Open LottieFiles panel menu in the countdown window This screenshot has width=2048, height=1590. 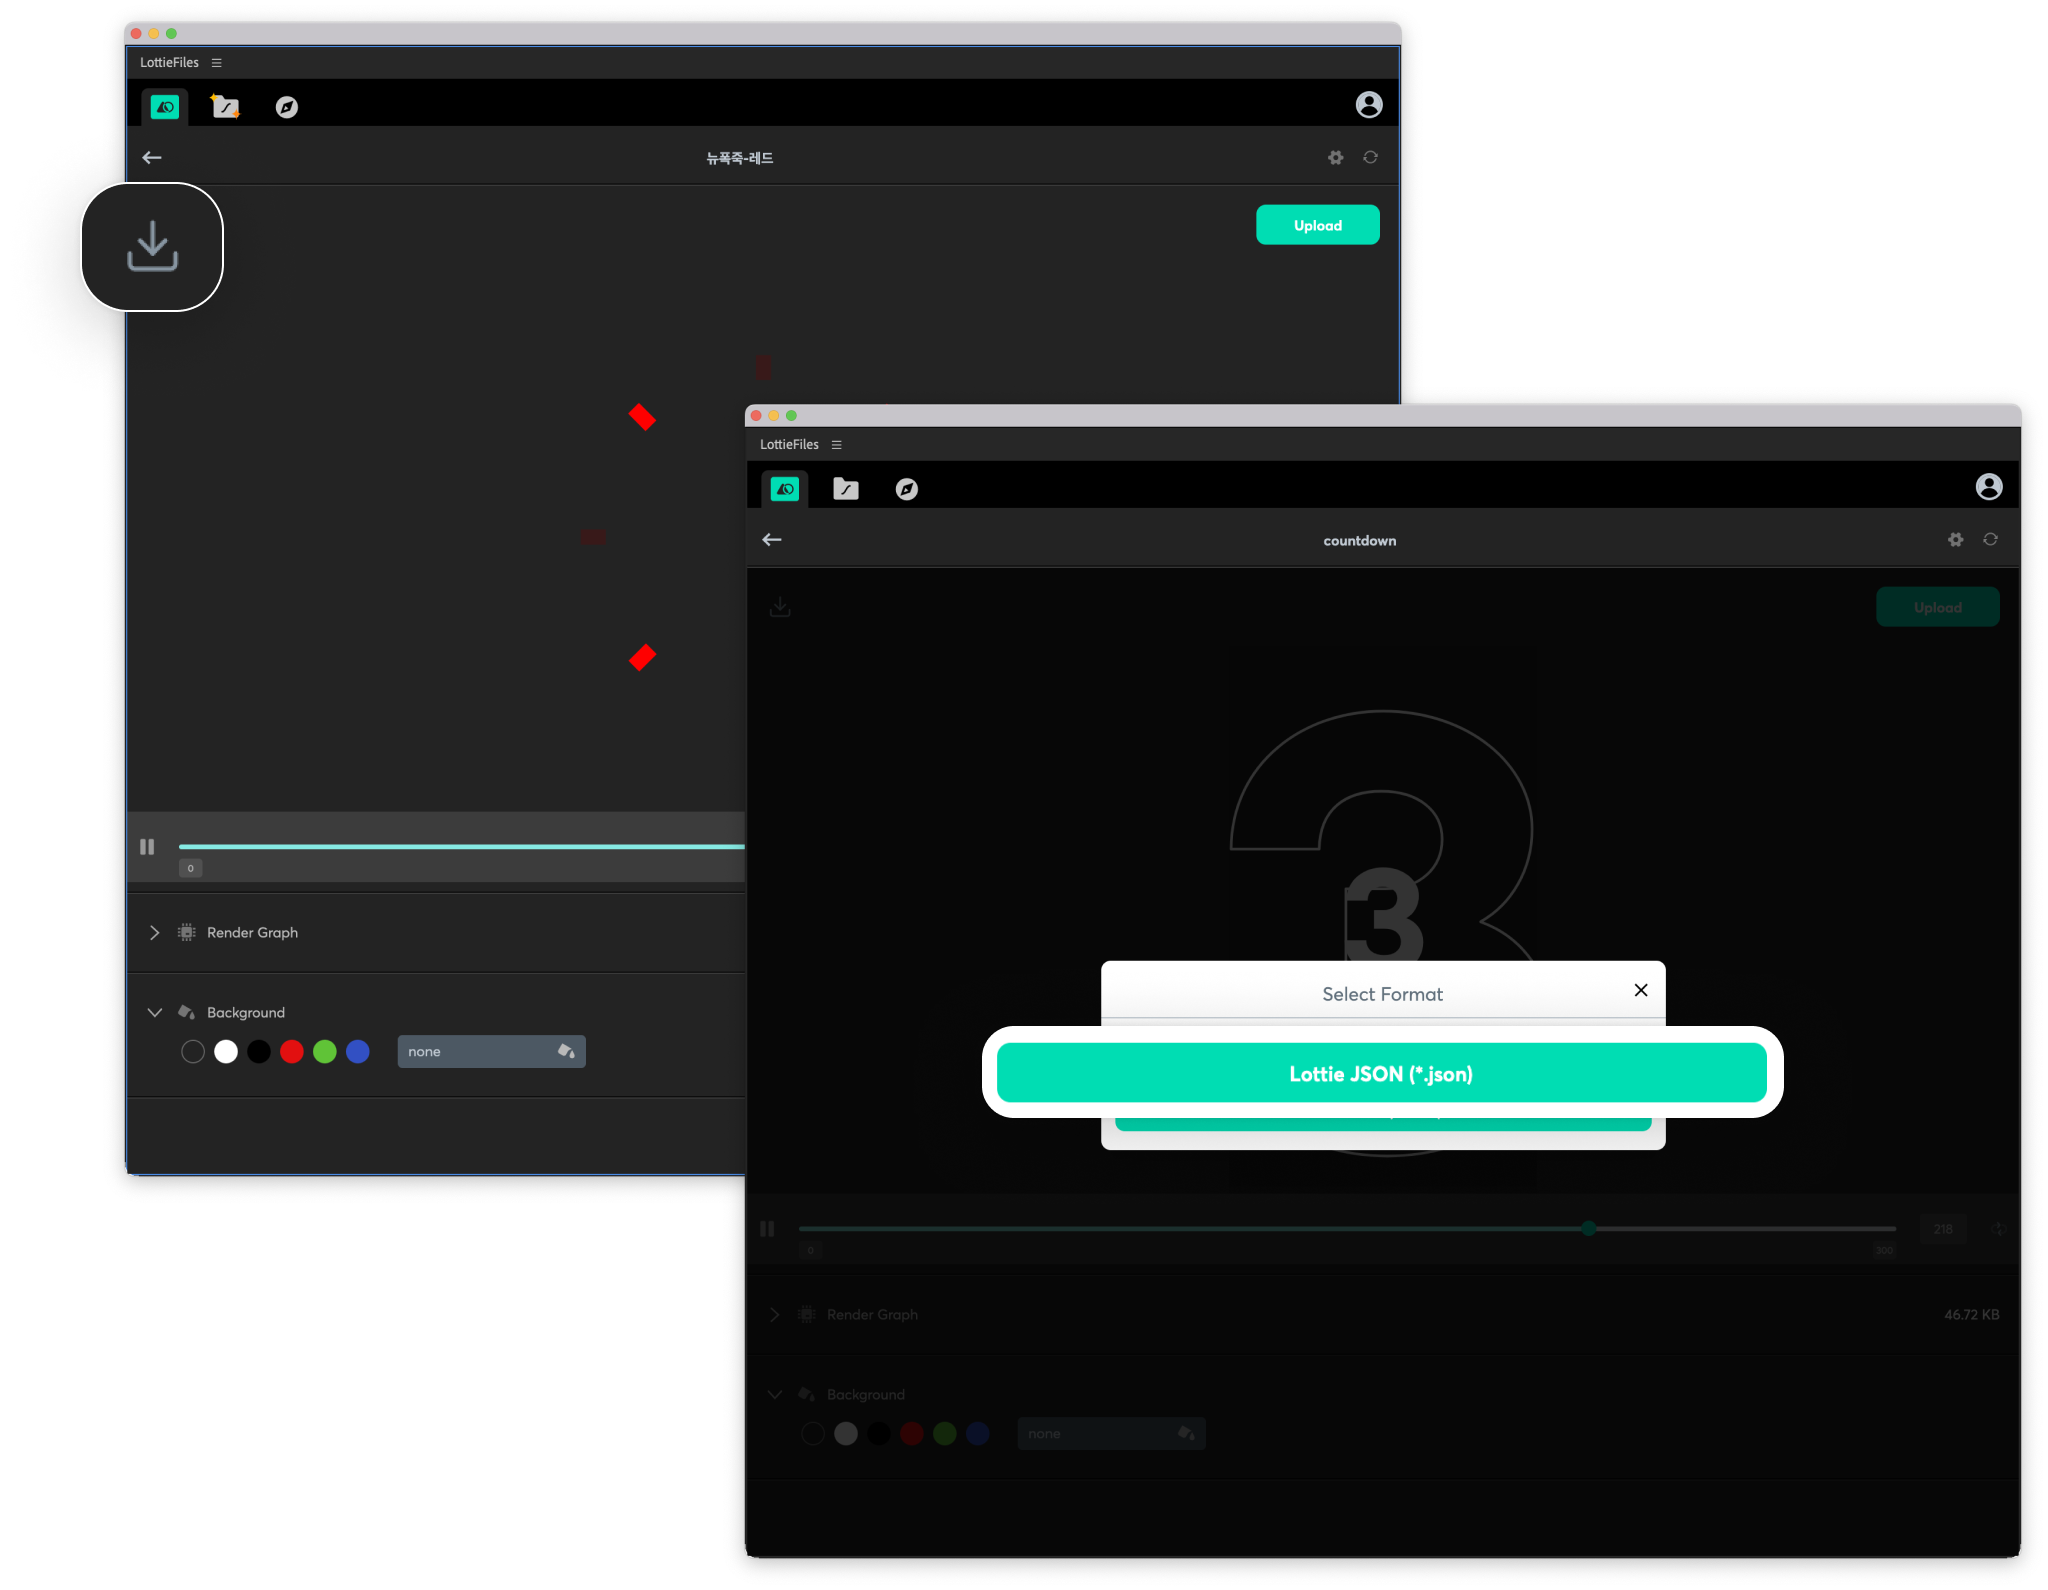coord(836,445)
